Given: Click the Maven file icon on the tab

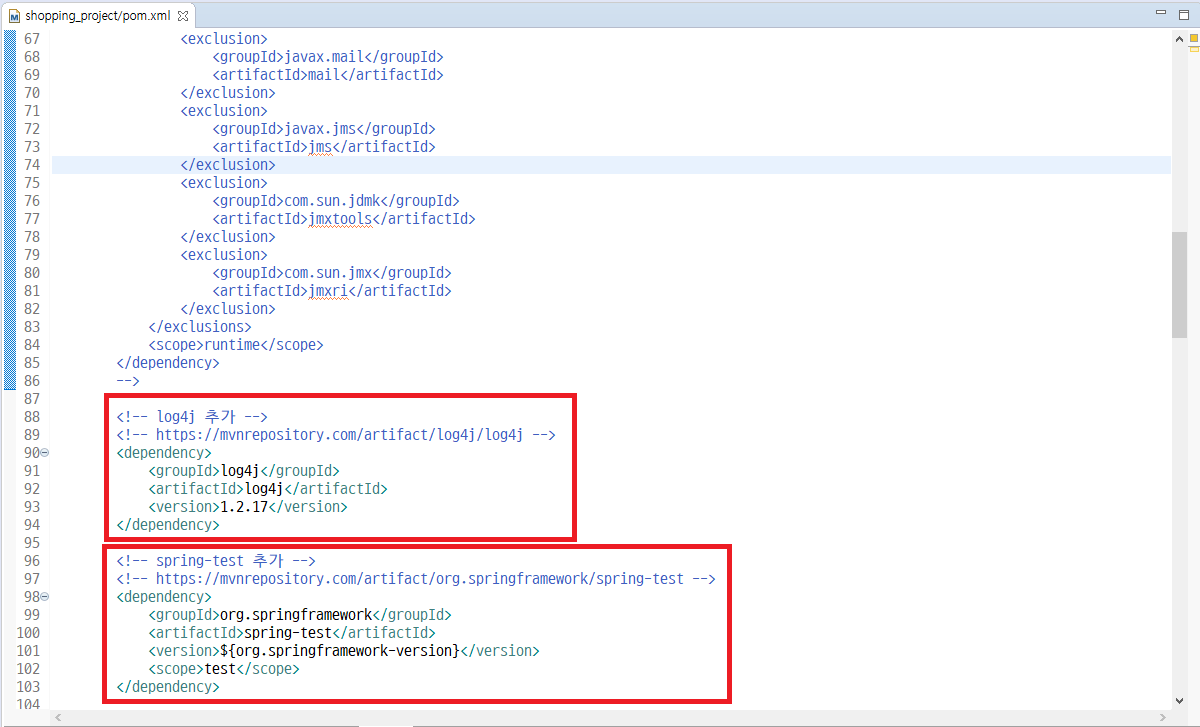Looking at the screenshot, I should coord(14,16).
